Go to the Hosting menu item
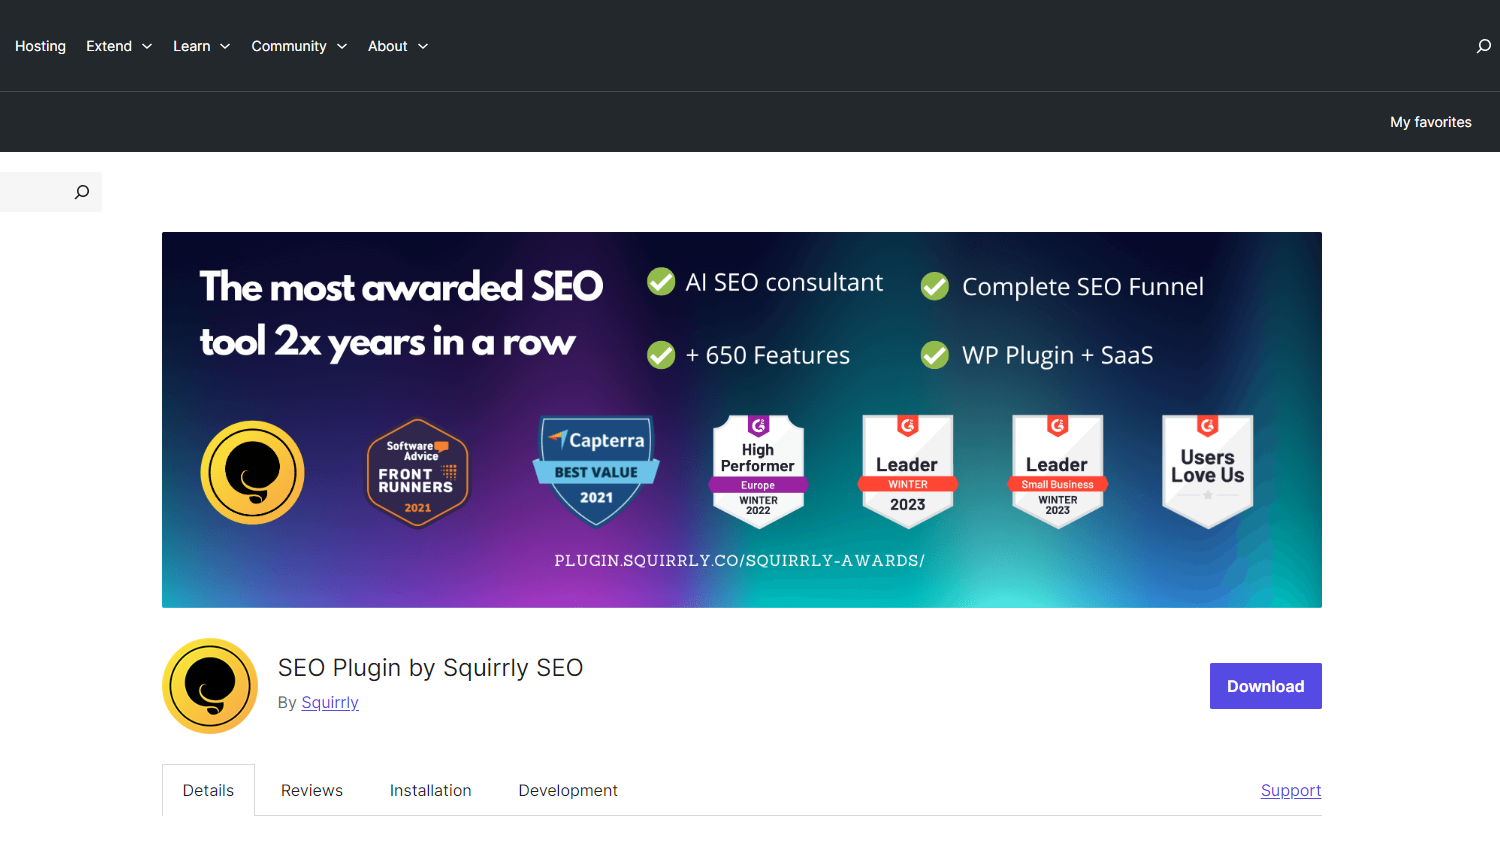 tap(40, 46)
